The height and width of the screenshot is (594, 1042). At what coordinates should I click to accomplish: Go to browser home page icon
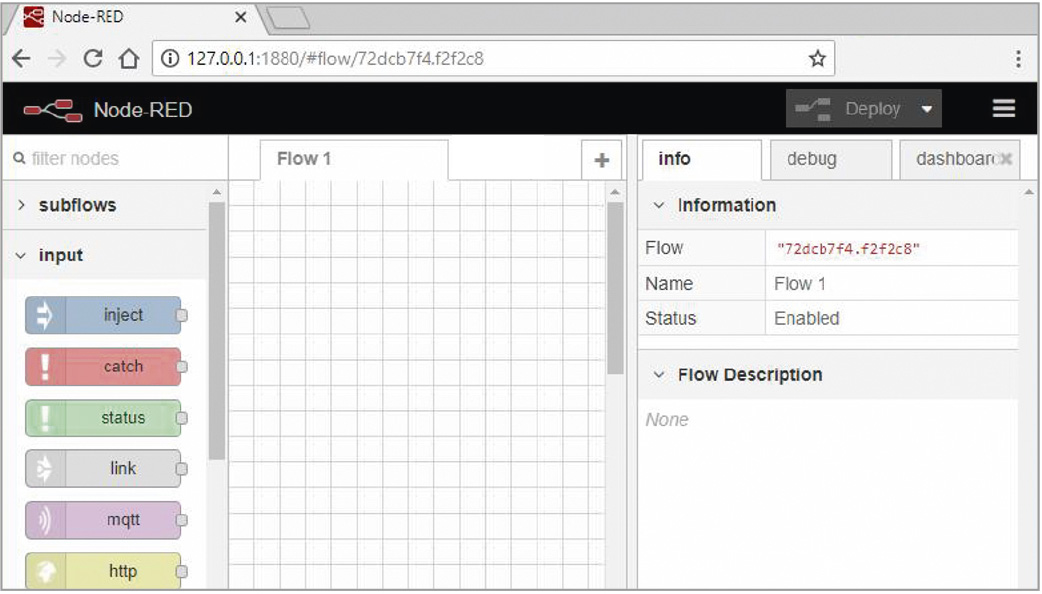coord(129,58)
